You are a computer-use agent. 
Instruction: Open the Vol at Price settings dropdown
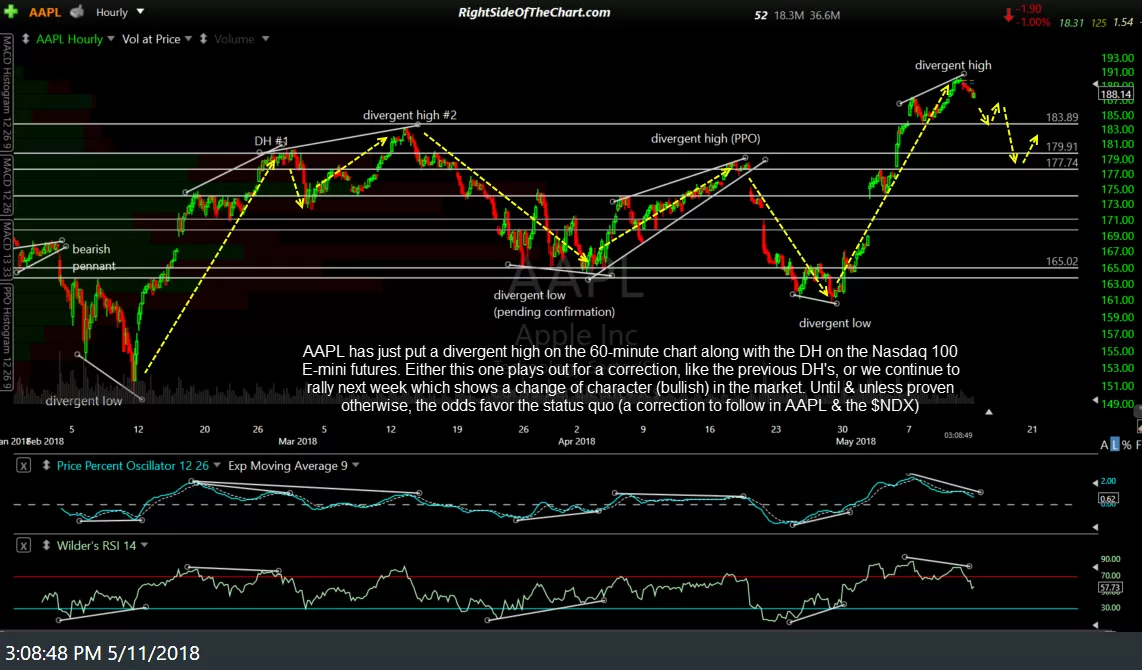[188, 39]
